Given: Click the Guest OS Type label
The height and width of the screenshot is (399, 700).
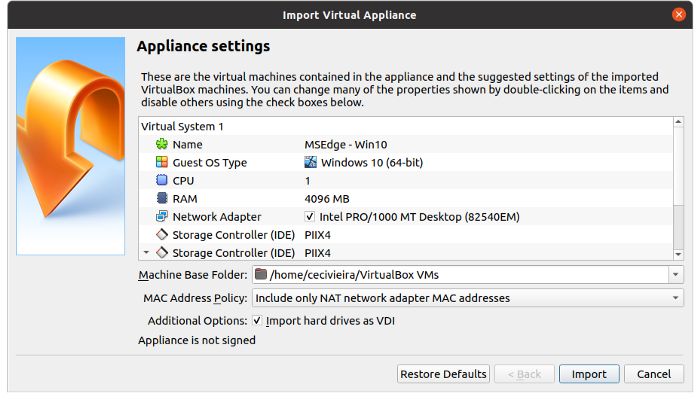Looking at the screenshot, I should (x=209, y=163).
